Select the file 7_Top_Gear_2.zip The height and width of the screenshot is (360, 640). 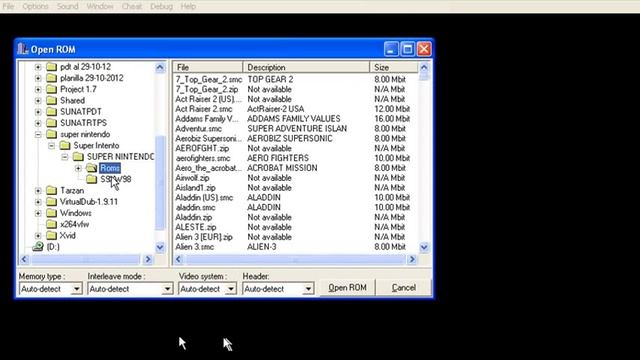(x=207, y=89)
